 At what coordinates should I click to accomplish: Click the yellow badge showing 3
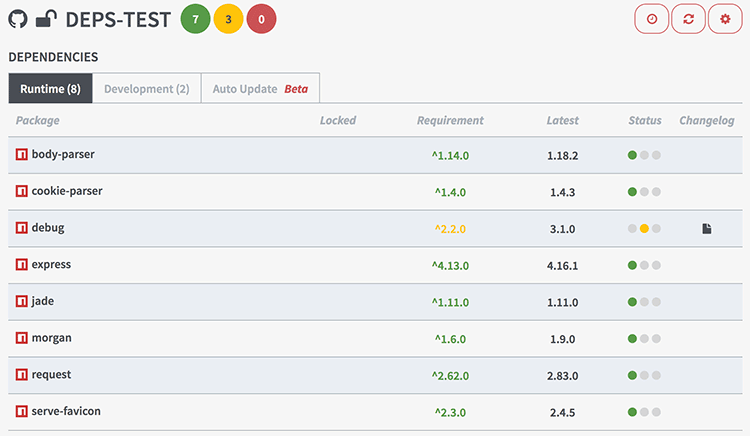(x=228, y=19)
